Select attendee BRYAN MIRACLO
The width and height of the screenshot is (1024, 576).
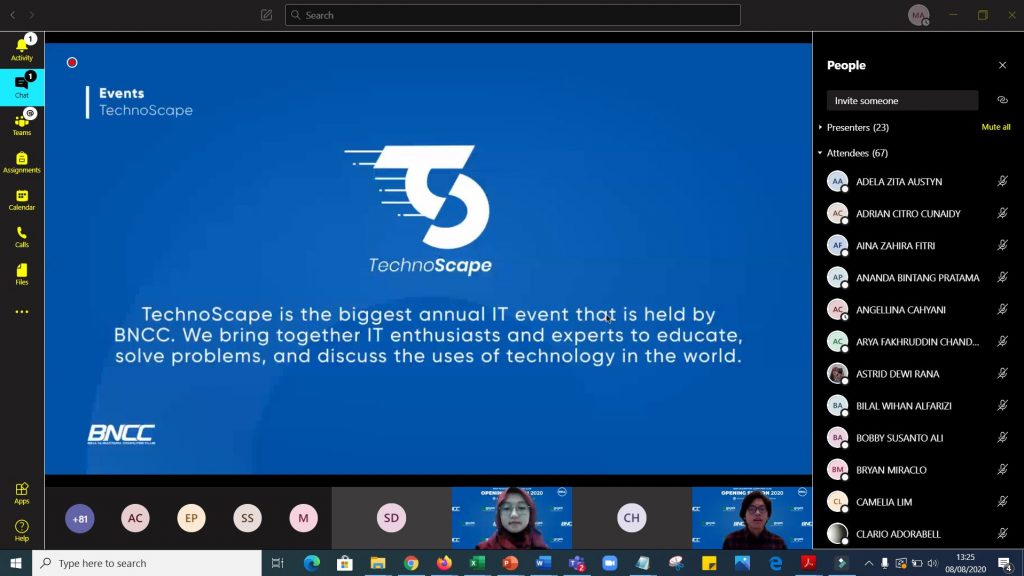[x=918, y=470]
